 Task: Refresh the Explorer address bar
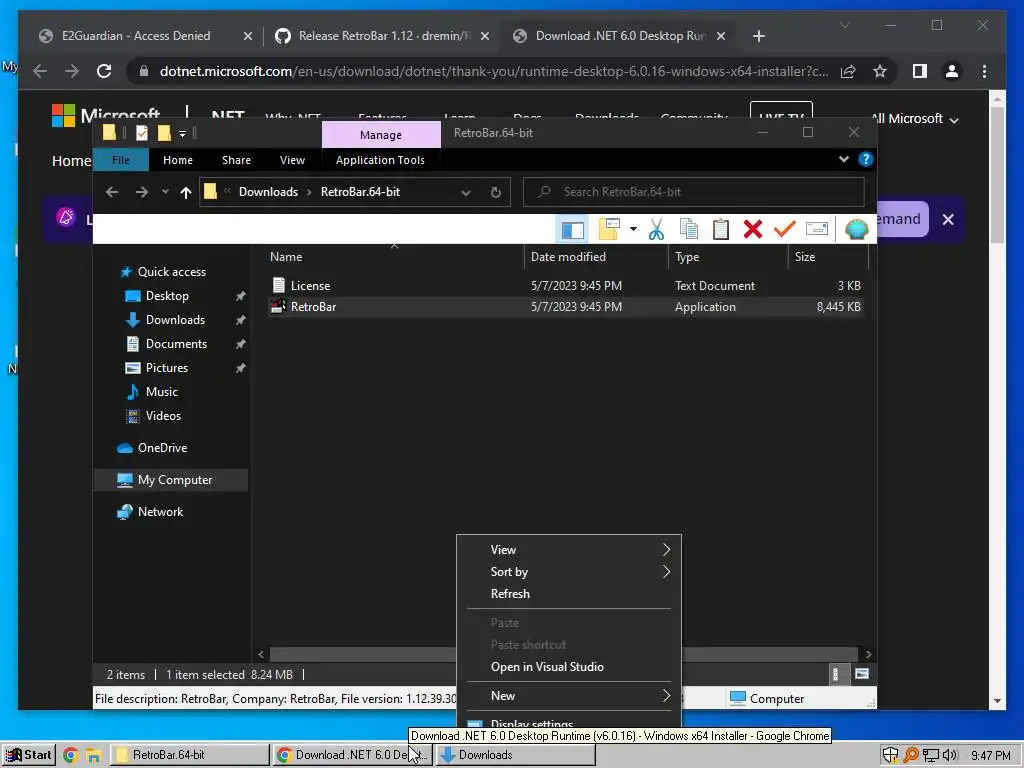(x=496, y=192)
